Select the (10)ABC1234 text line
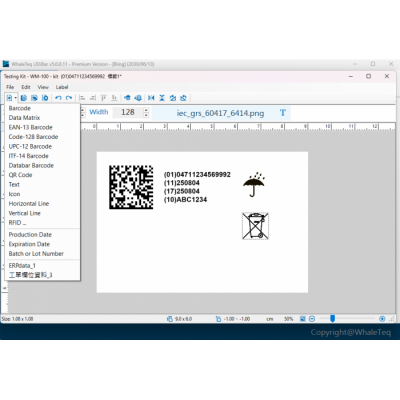This screenshot has height=400, width=400. point(185,200)
